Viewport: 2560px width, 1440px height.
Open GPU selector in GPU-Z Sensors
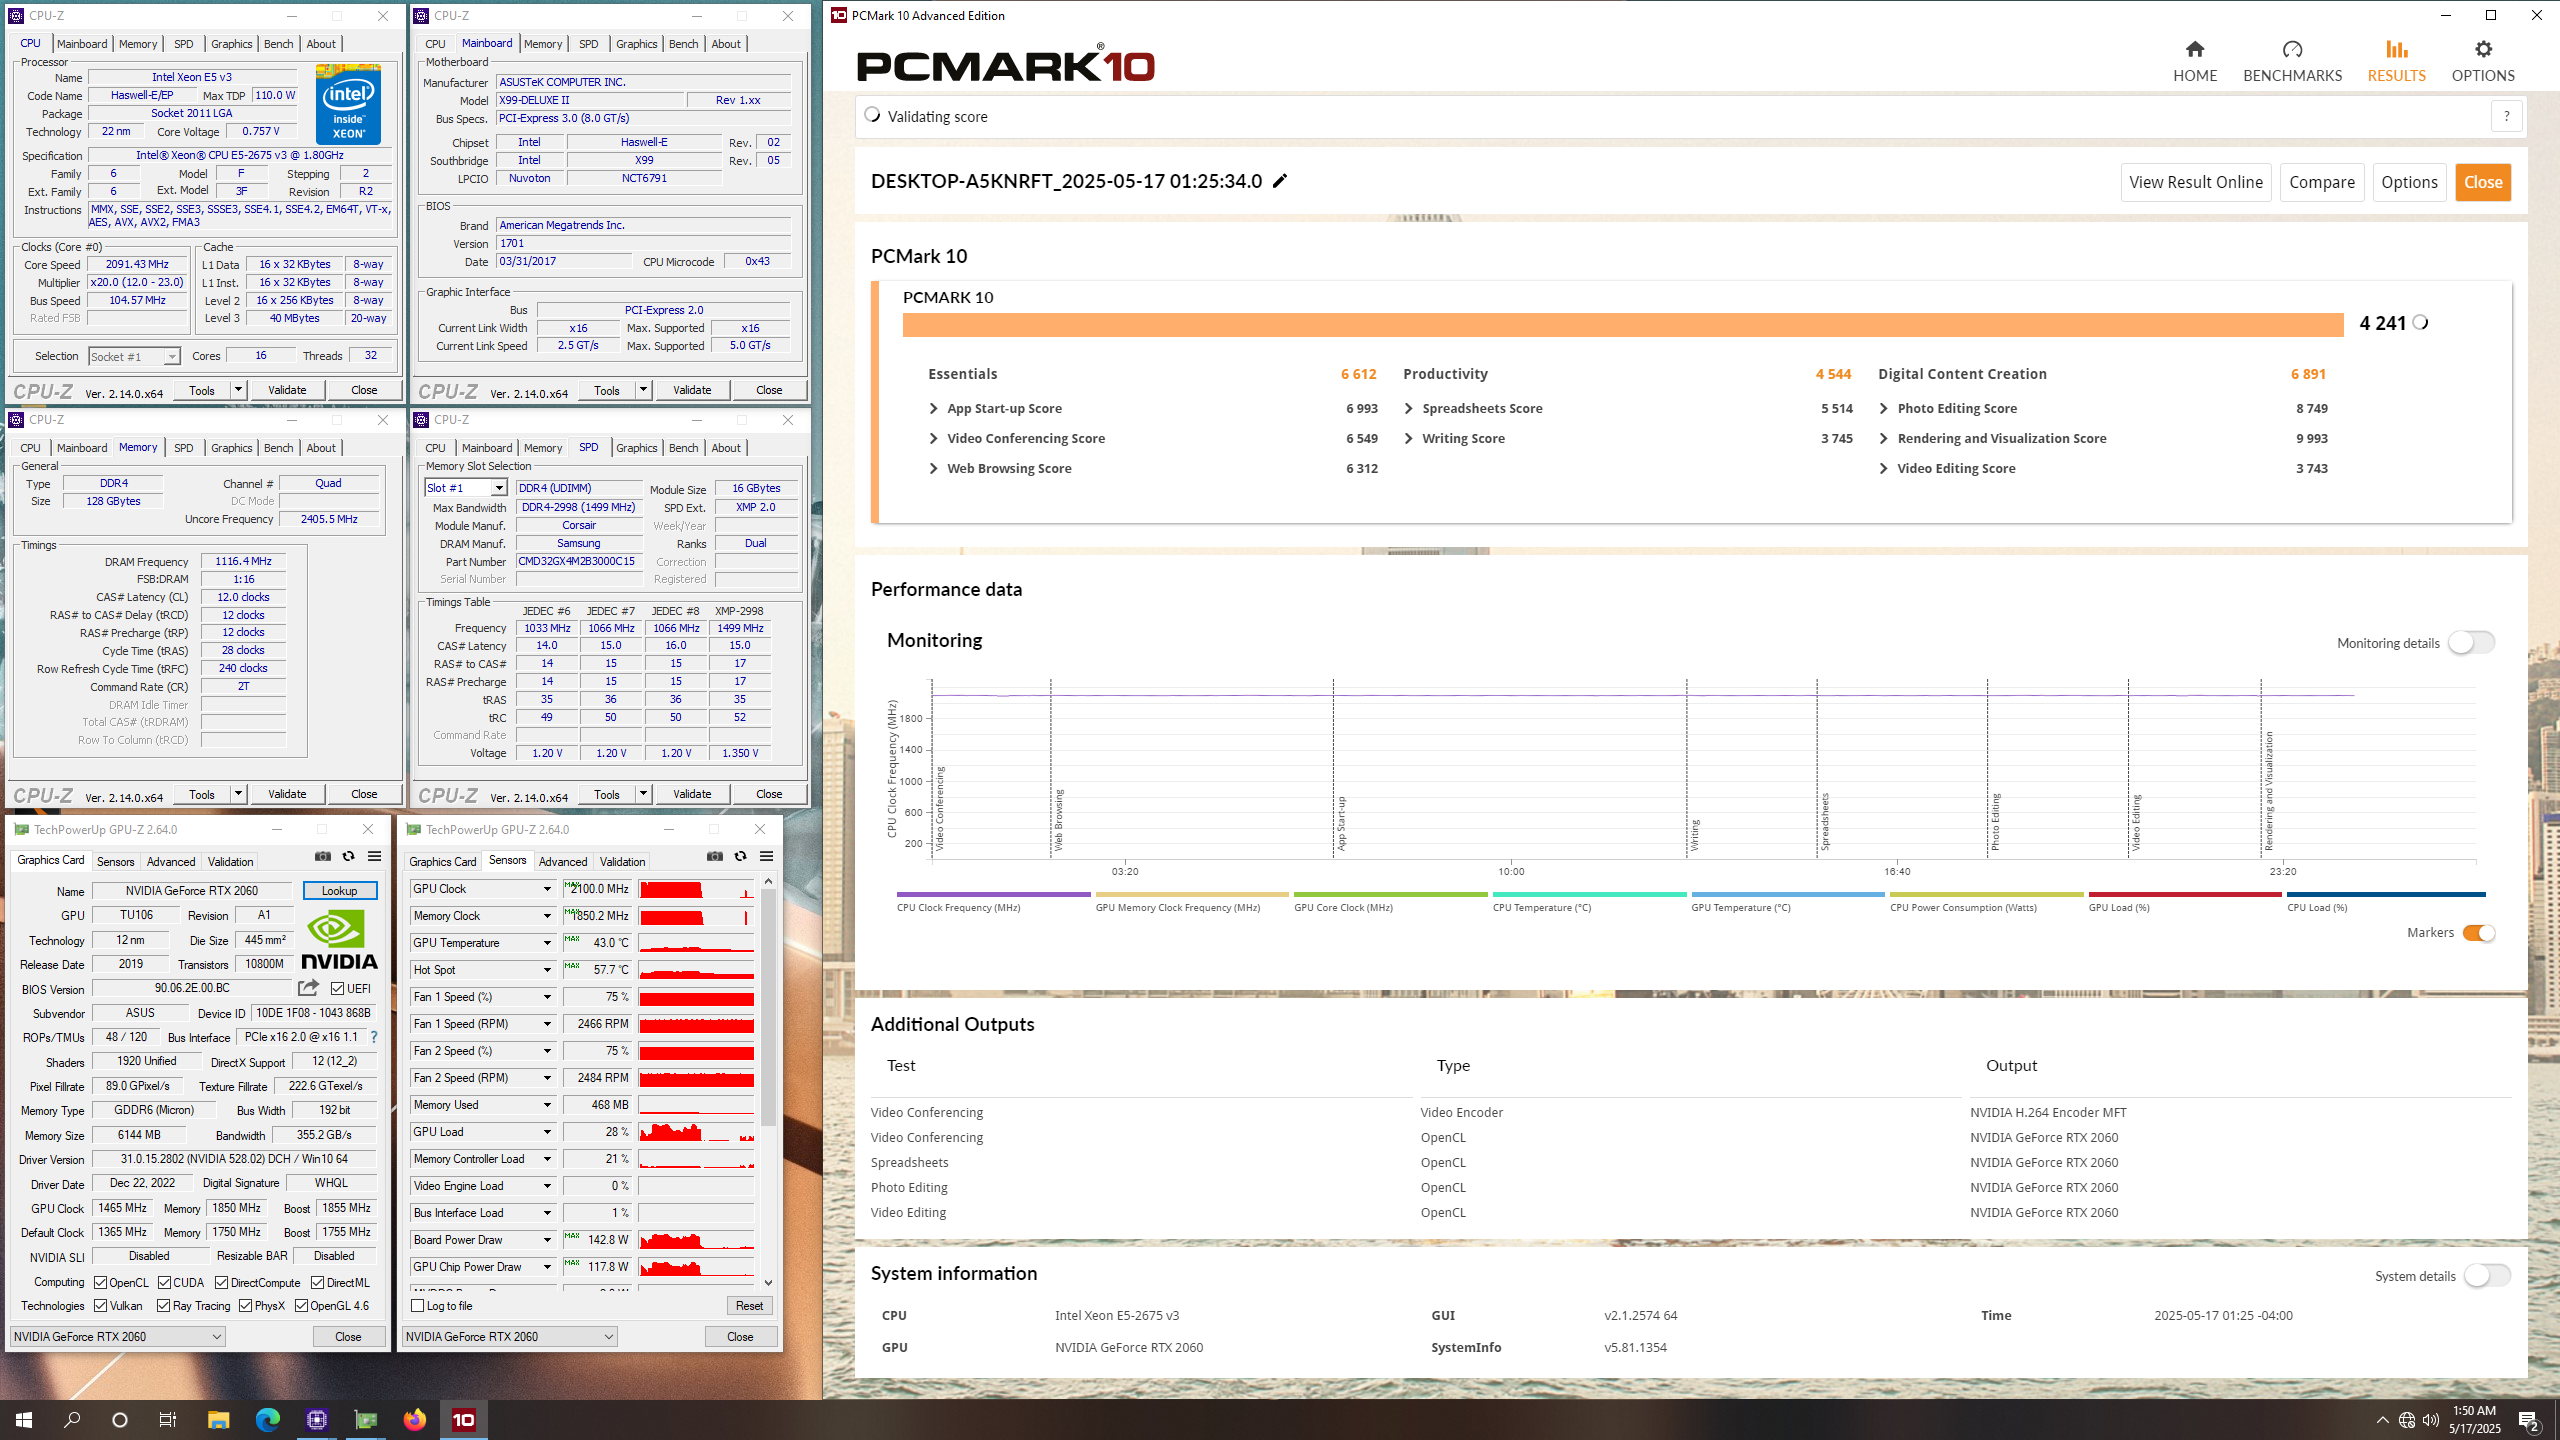[x=509, y=1337]
